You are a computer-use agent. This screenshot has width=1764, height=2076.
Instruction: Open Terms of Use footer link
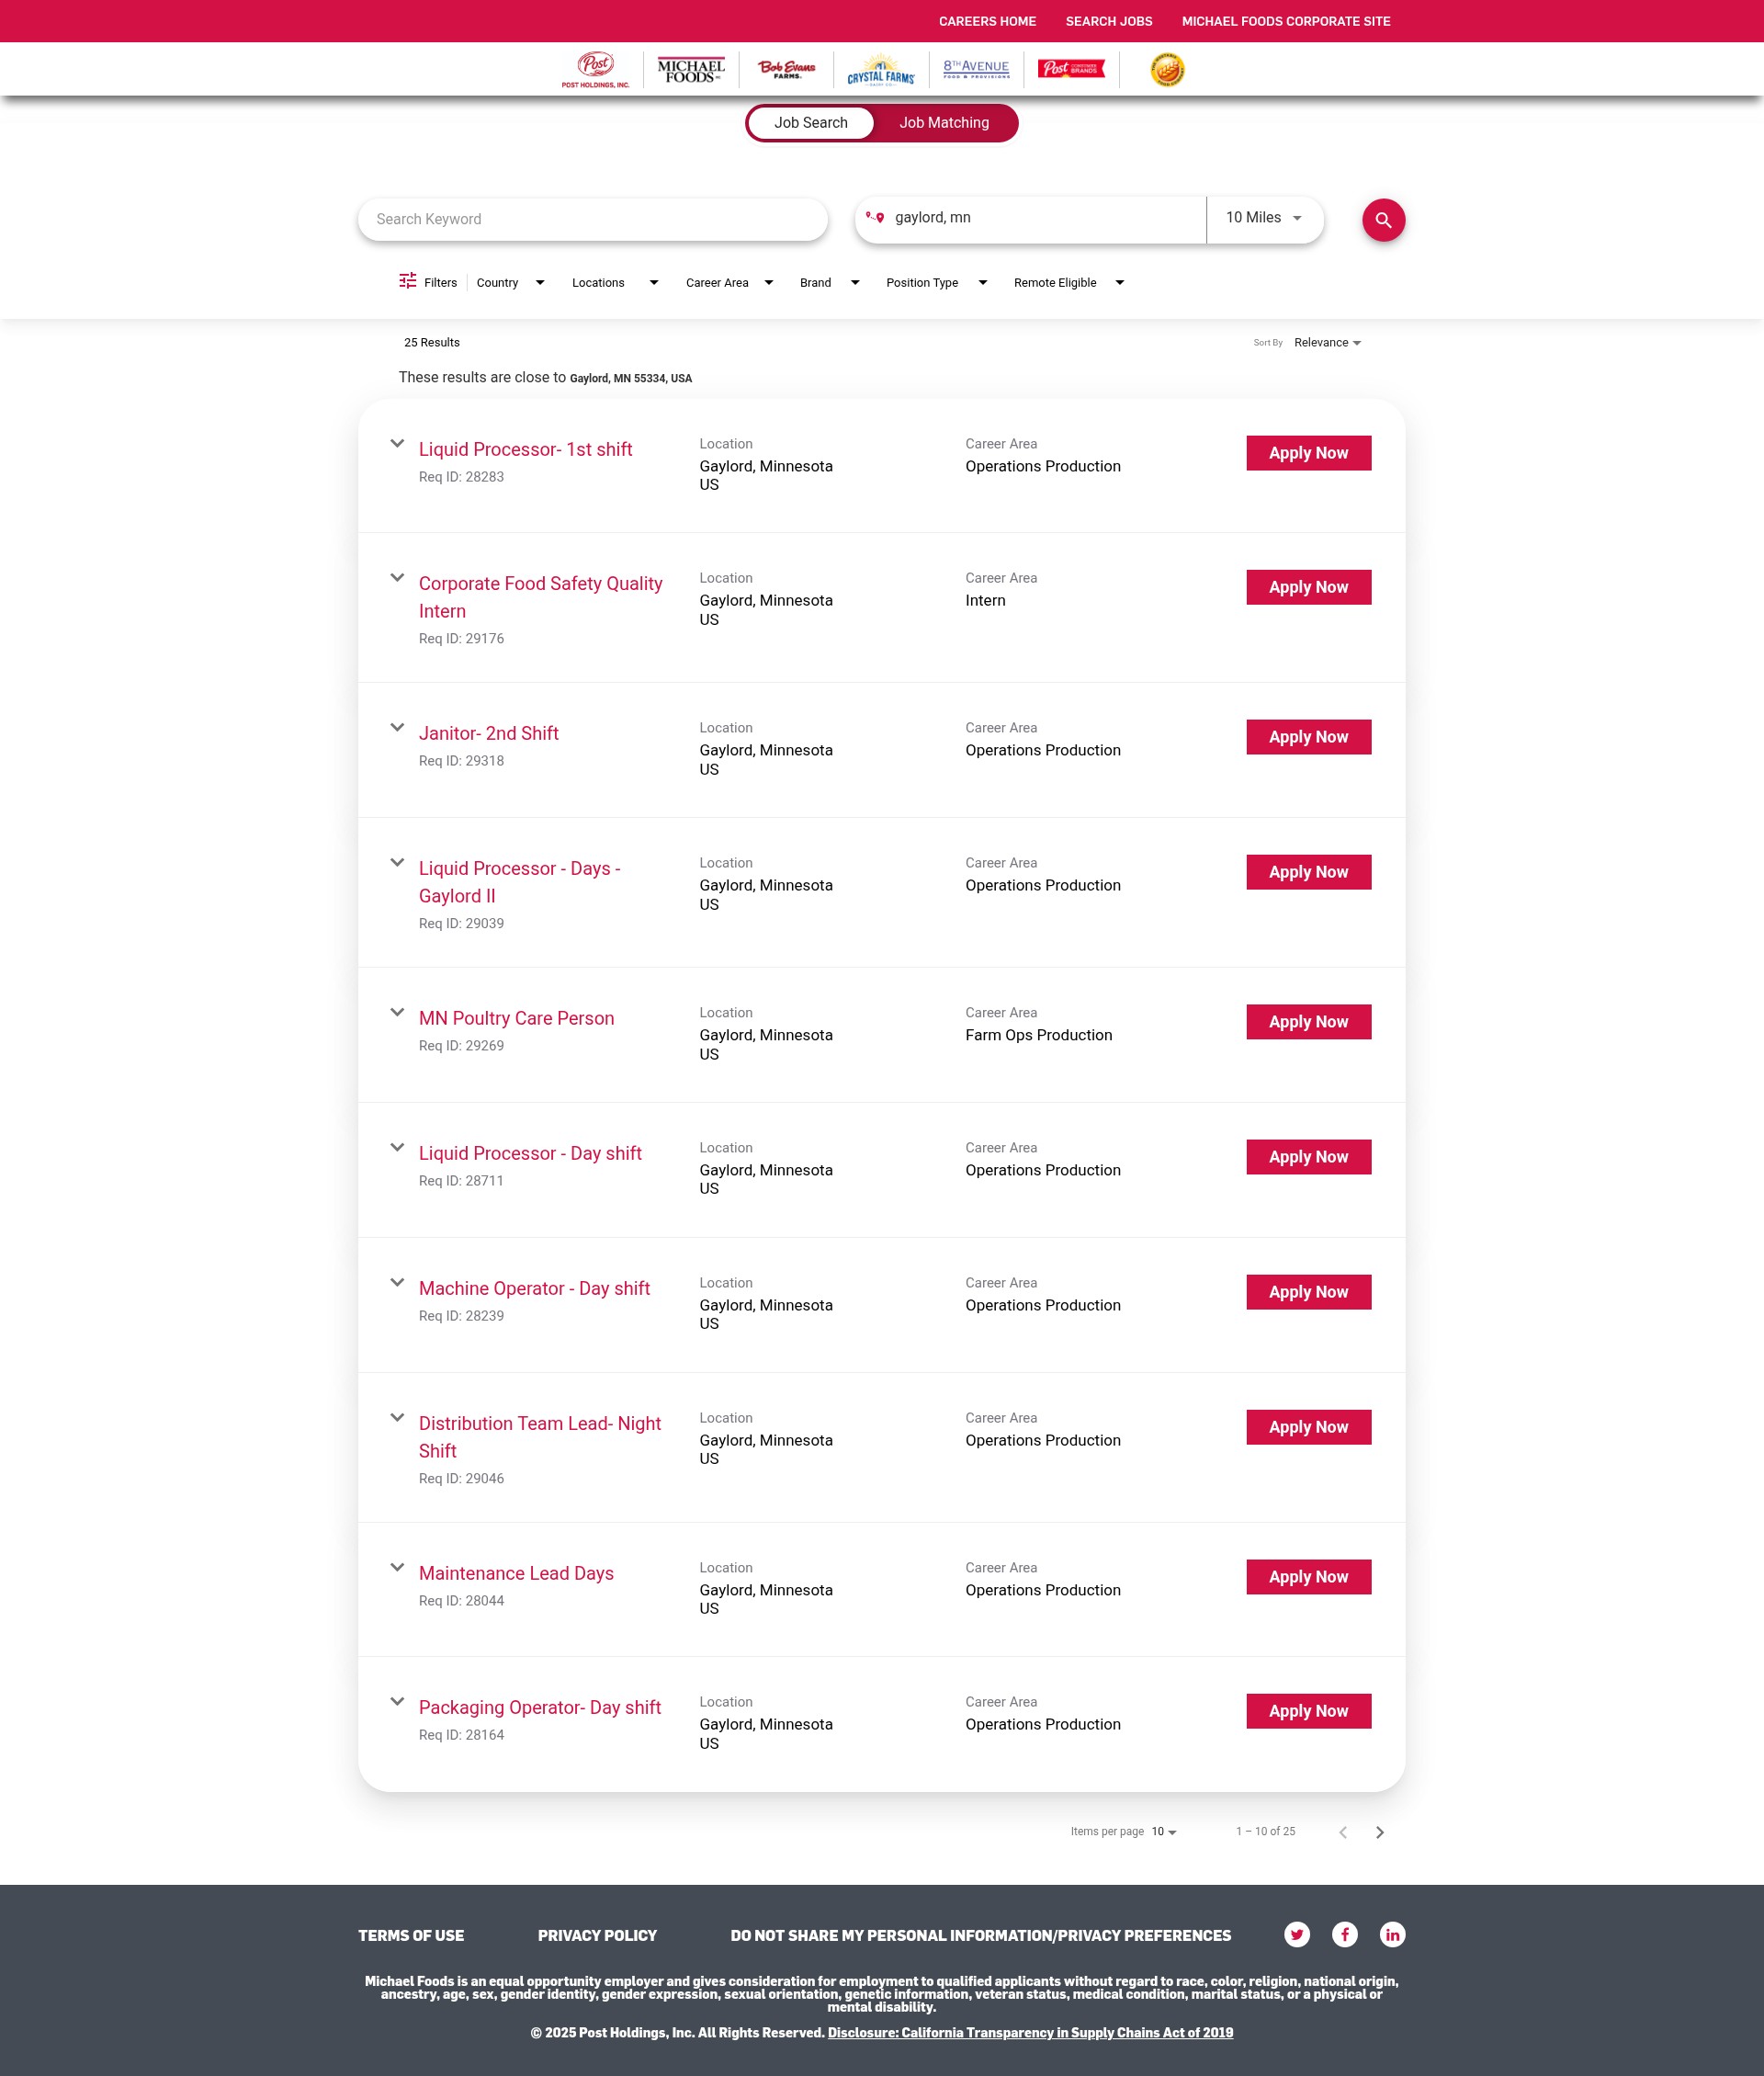411,1936
